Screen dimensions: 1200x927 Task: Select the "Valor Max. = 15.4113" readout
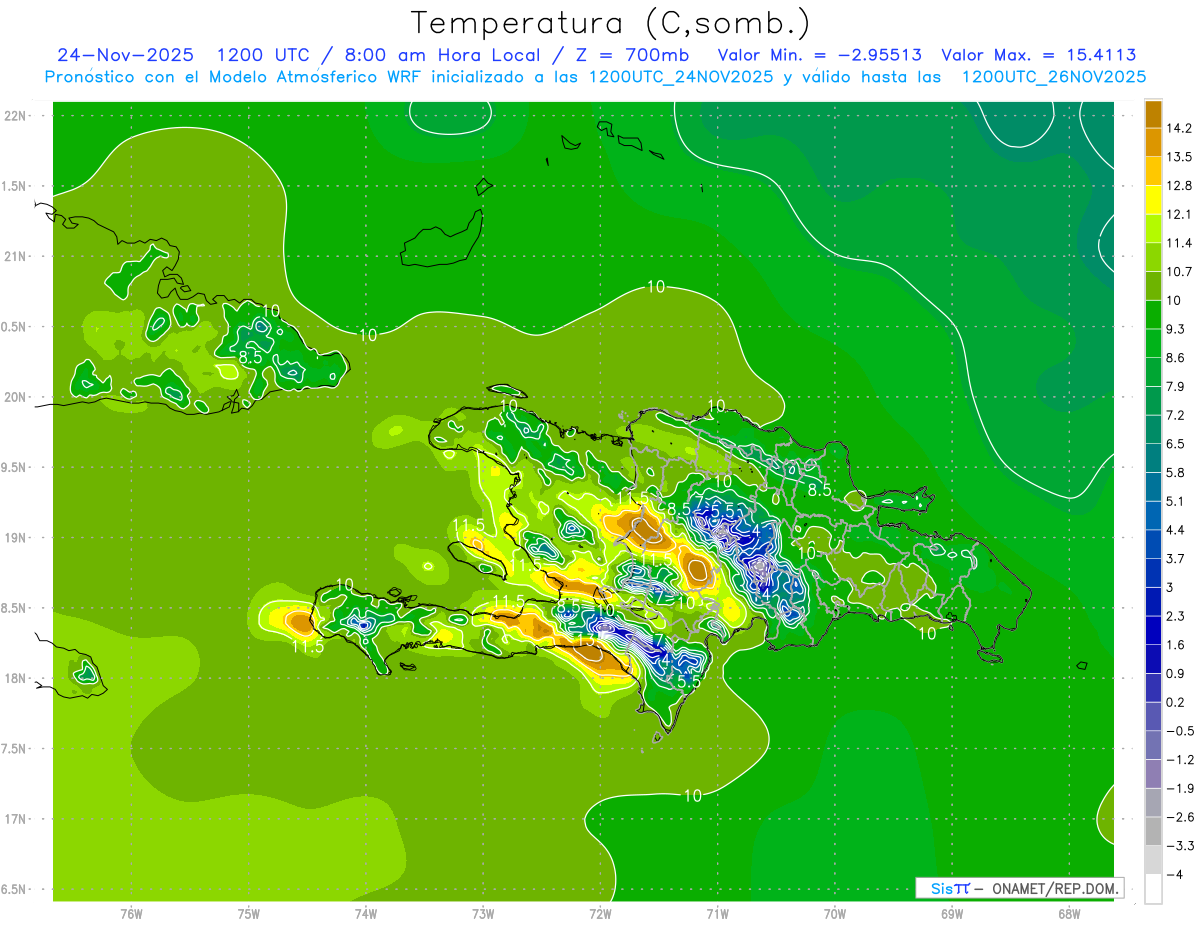coord(1039,55)
